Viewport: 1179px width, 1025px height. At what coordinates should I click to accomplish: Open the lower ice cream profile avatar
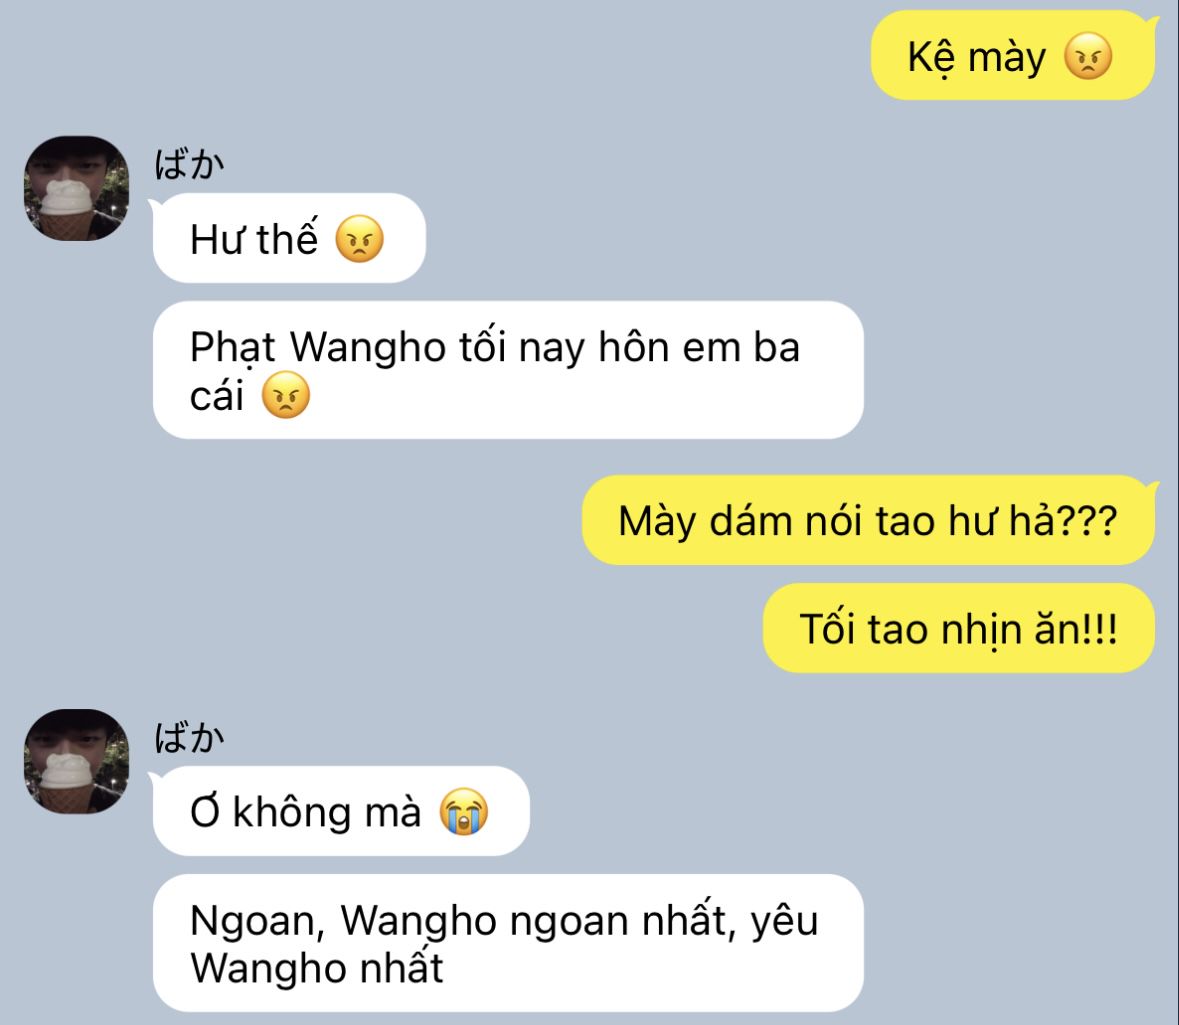77,761
